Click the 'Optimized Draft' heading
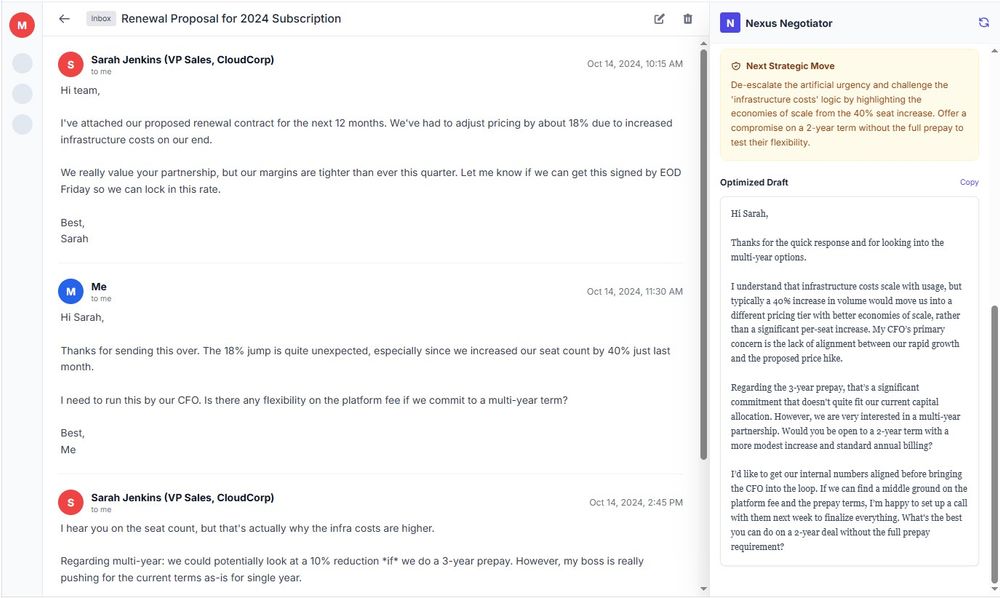Image resolution: width=1000 pixels, height=598 pixels. (754, 182)
